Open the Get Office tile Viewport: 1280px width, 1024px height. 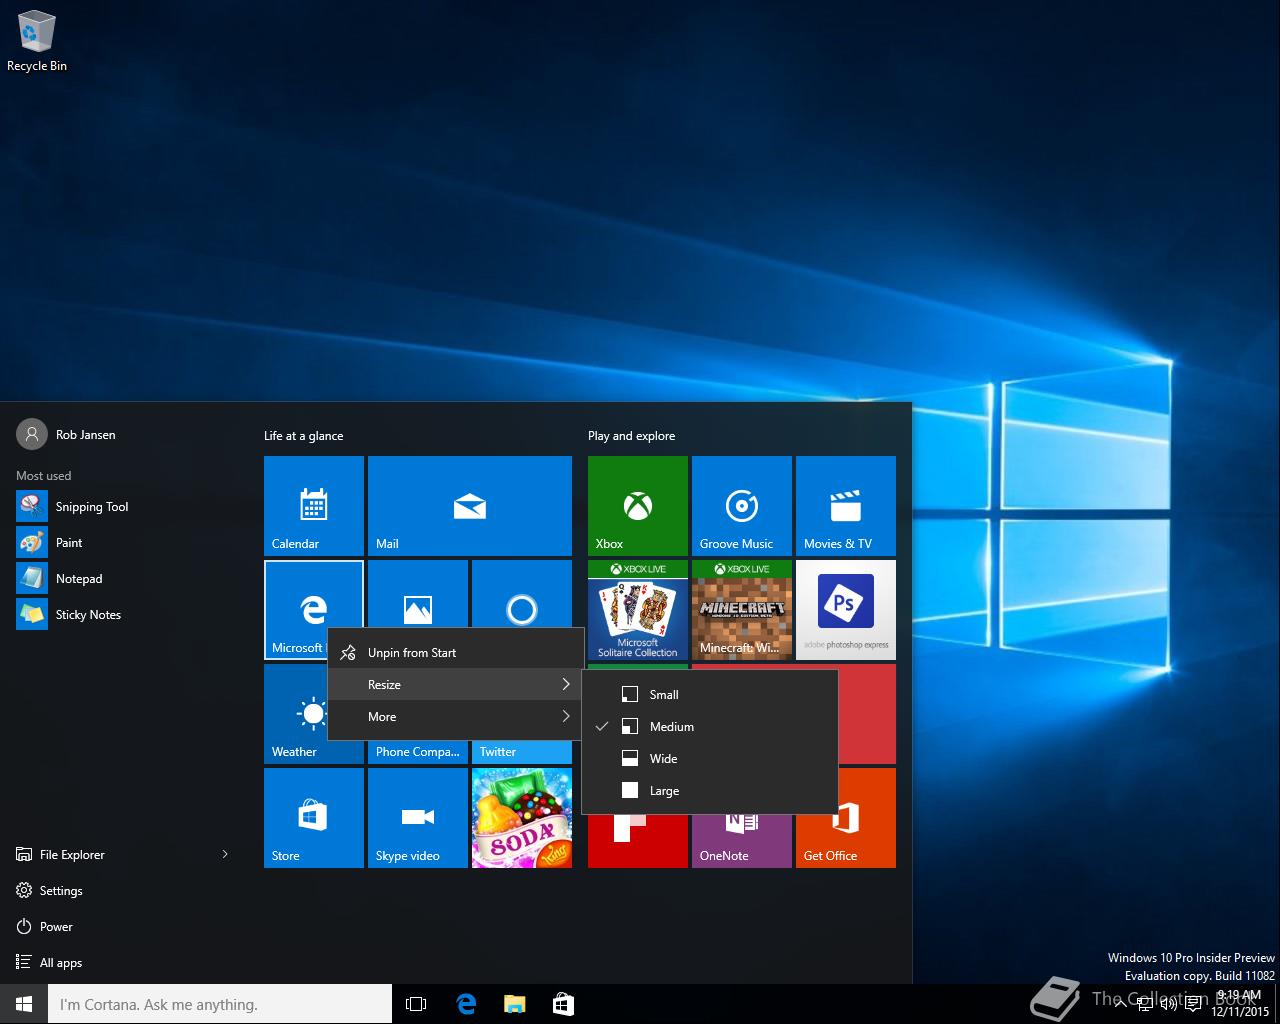846,842
